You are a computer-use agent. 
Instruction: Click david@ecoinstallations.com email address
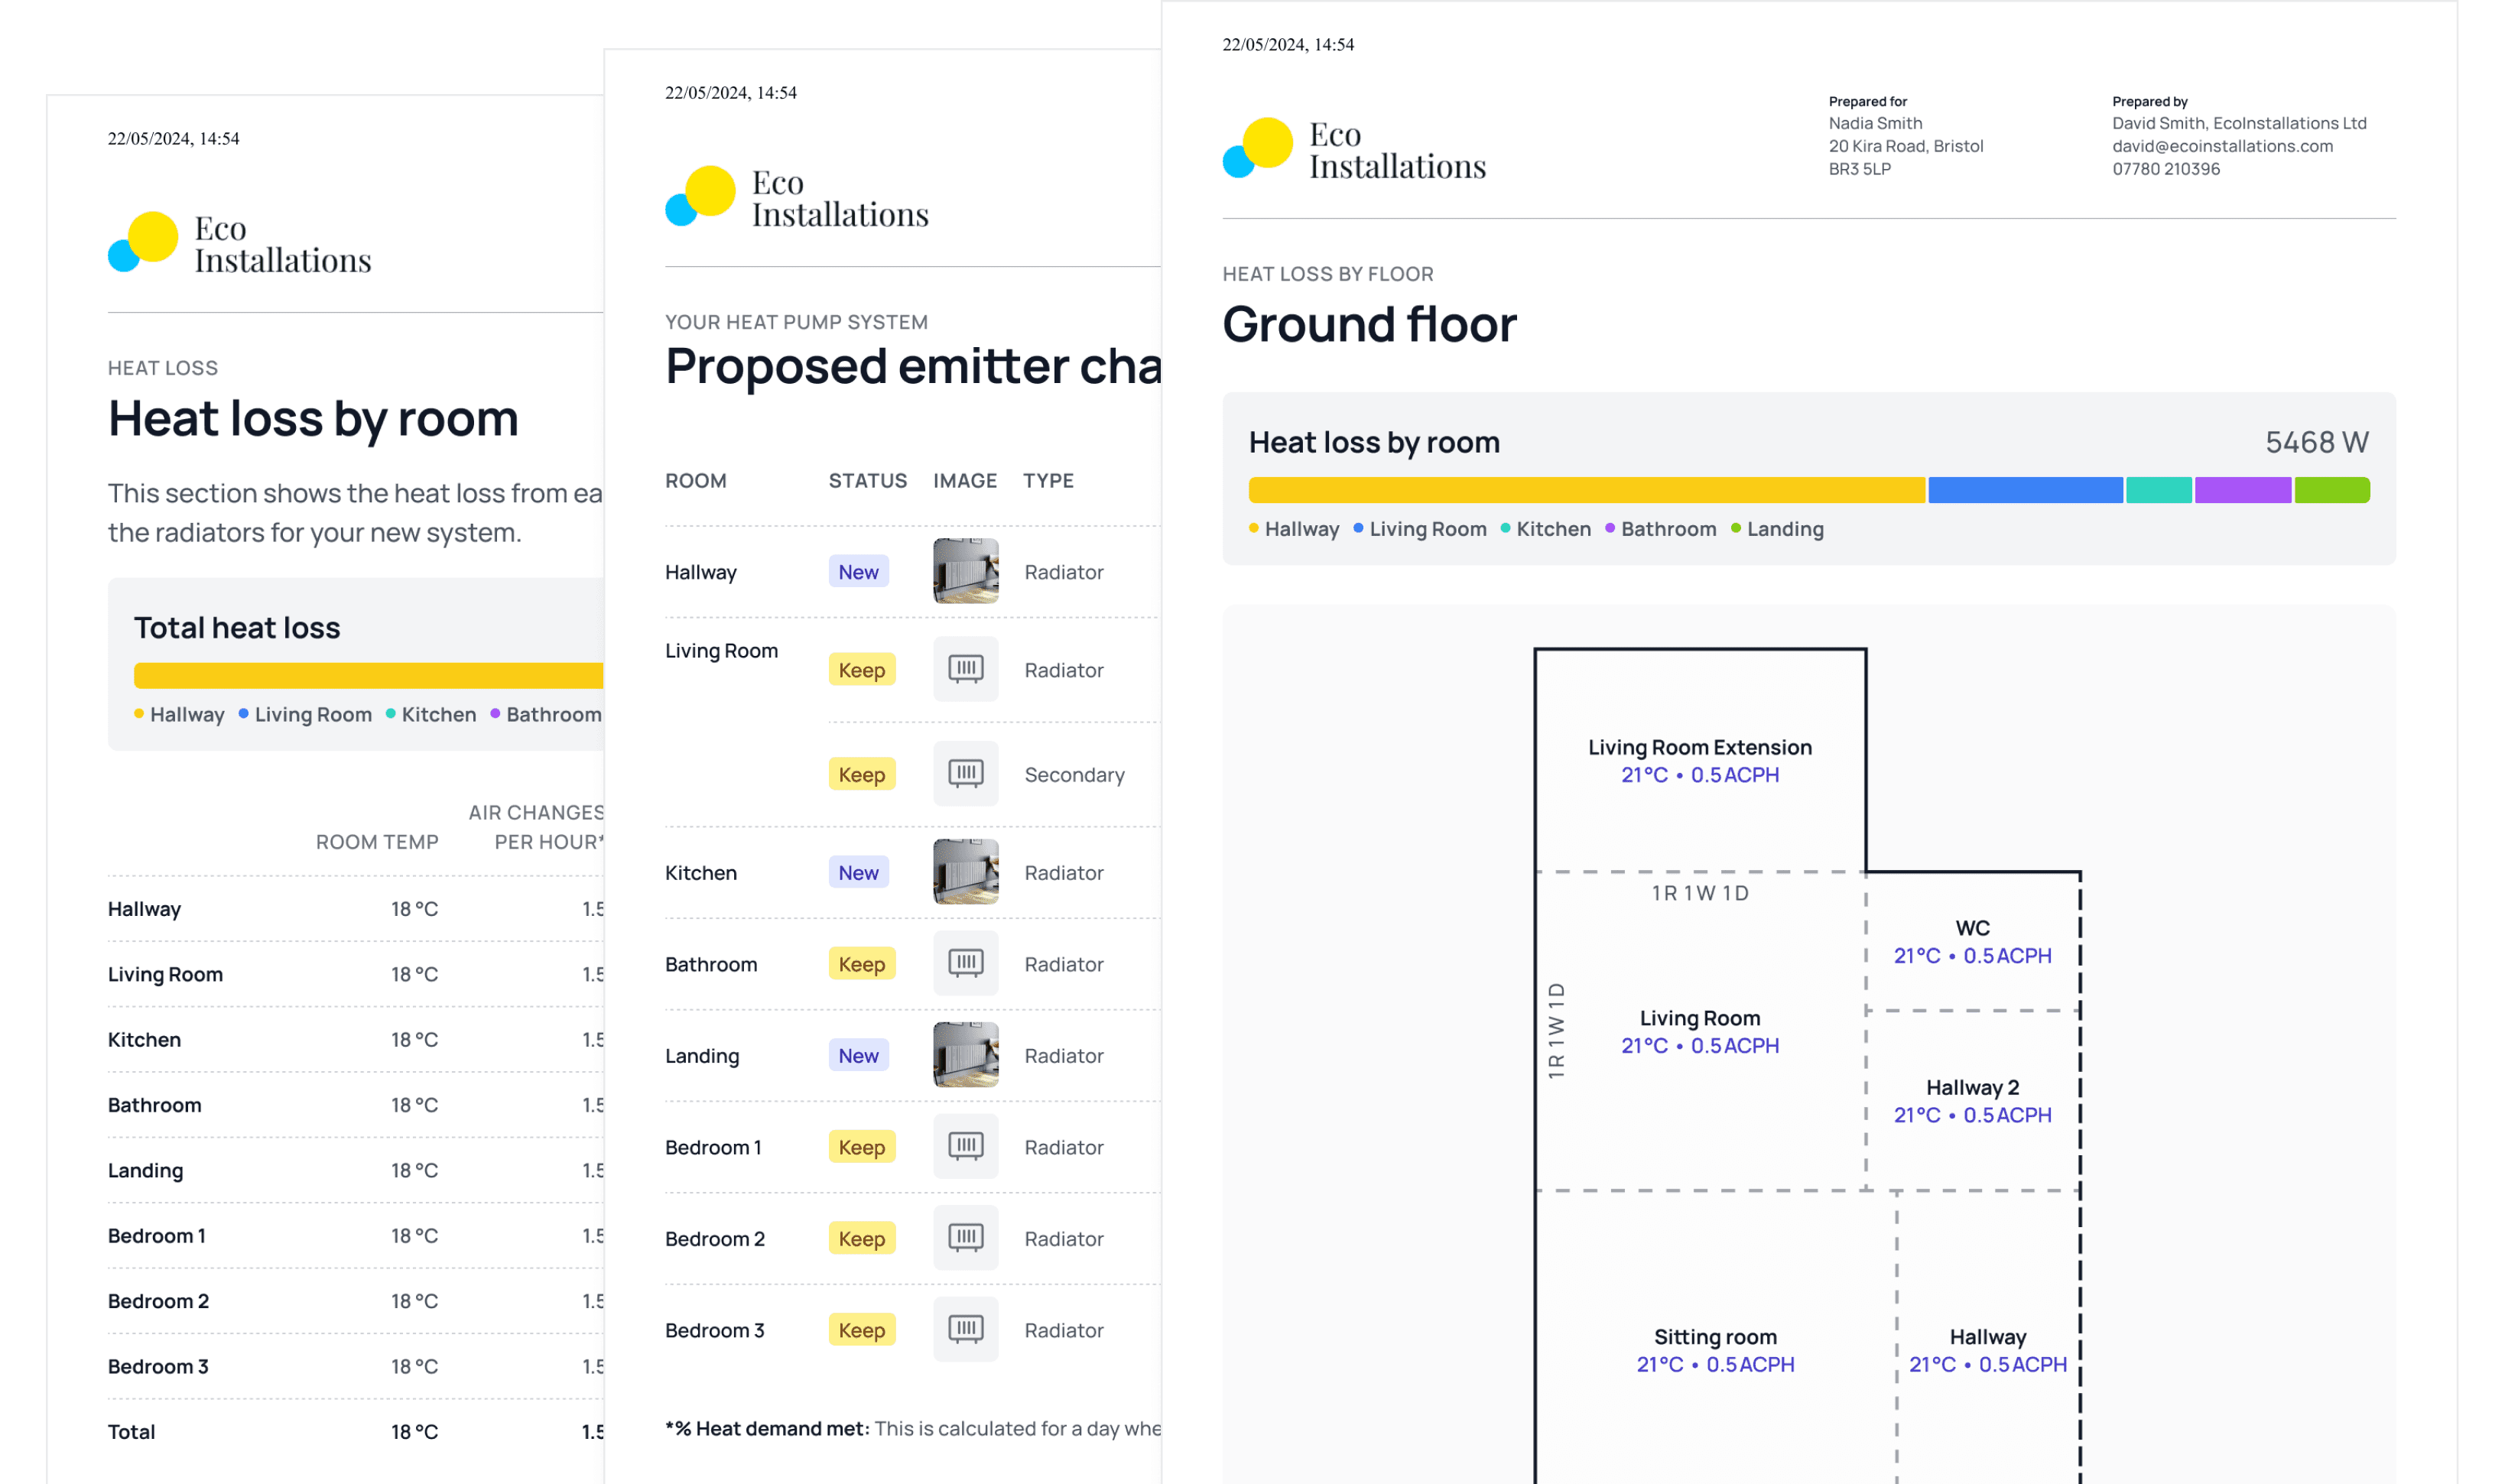[x=2222, y=146]
